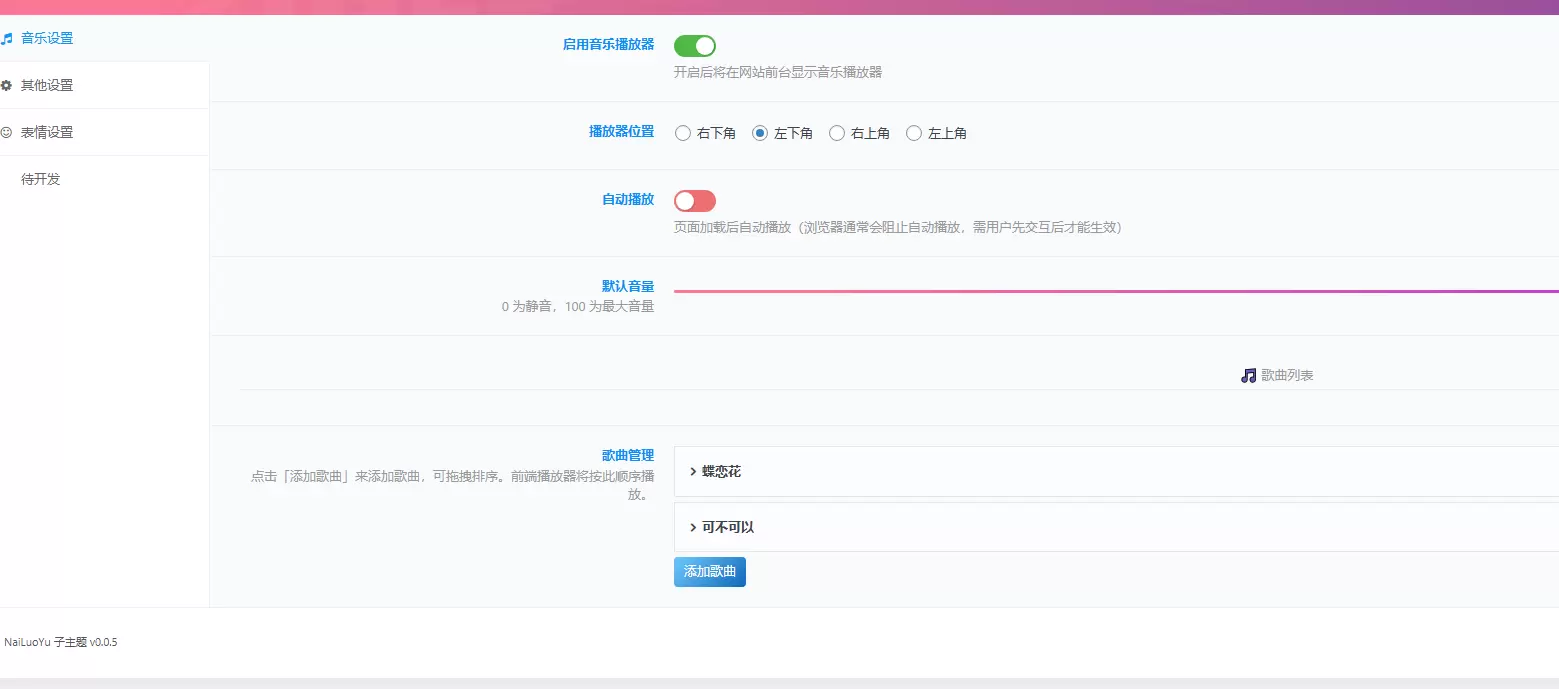Expand the 蝶恋花 song chevron
This screenshot has width=1559, height=689.
693,471
